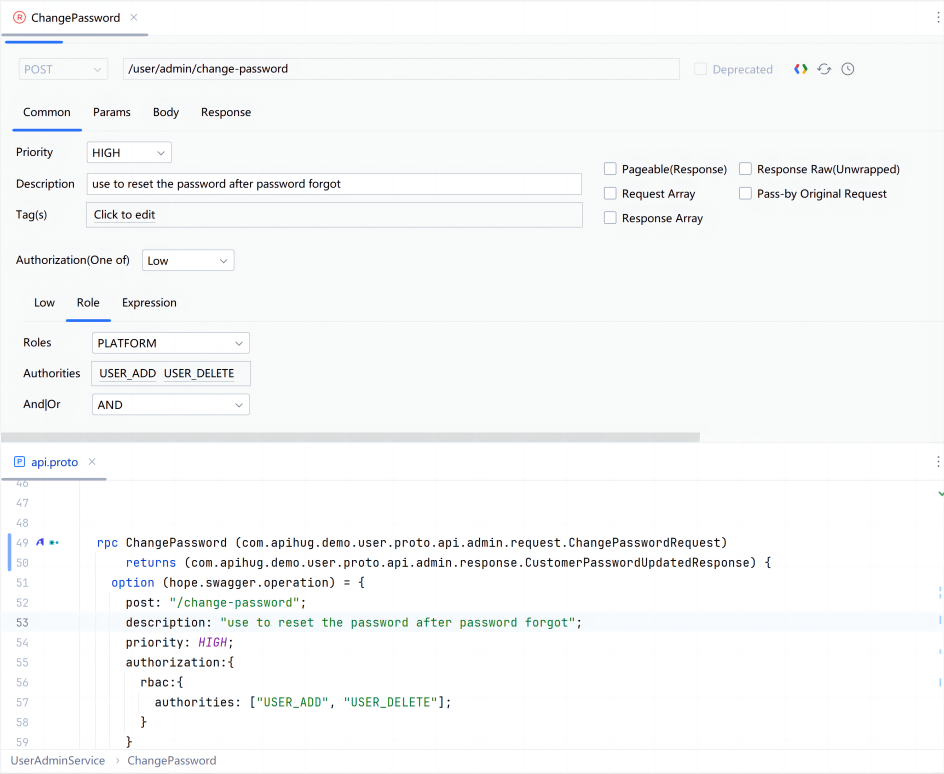Click the colorful code brackets icon
Image resolution: width=944 pixels, height=774 pixels.
coord(800,69)
